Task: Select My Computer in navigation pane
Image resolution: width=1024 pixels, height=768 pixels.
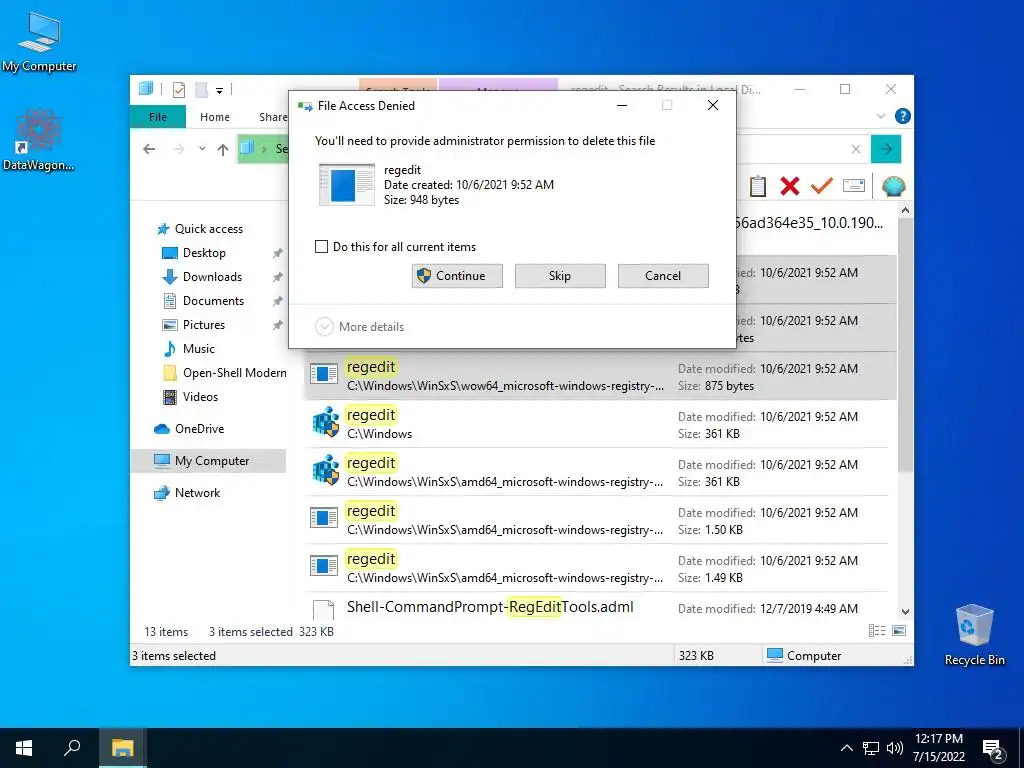Action: pos(208,461)
